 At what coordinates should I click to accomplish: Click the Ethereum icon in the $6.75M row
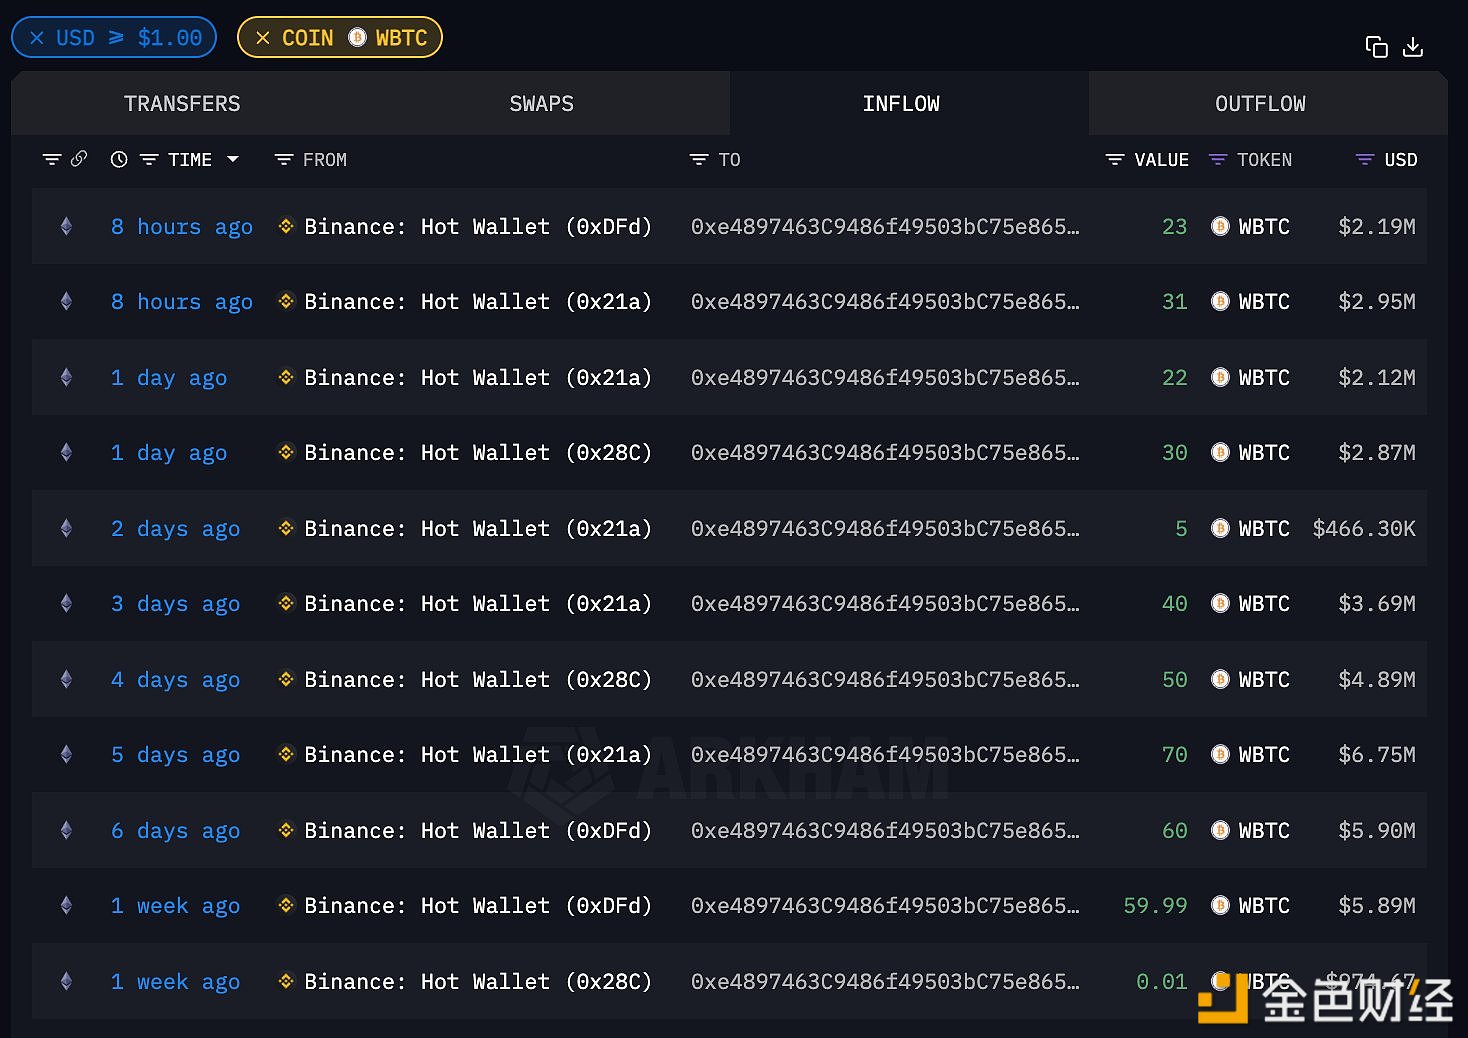click(66, 754)
